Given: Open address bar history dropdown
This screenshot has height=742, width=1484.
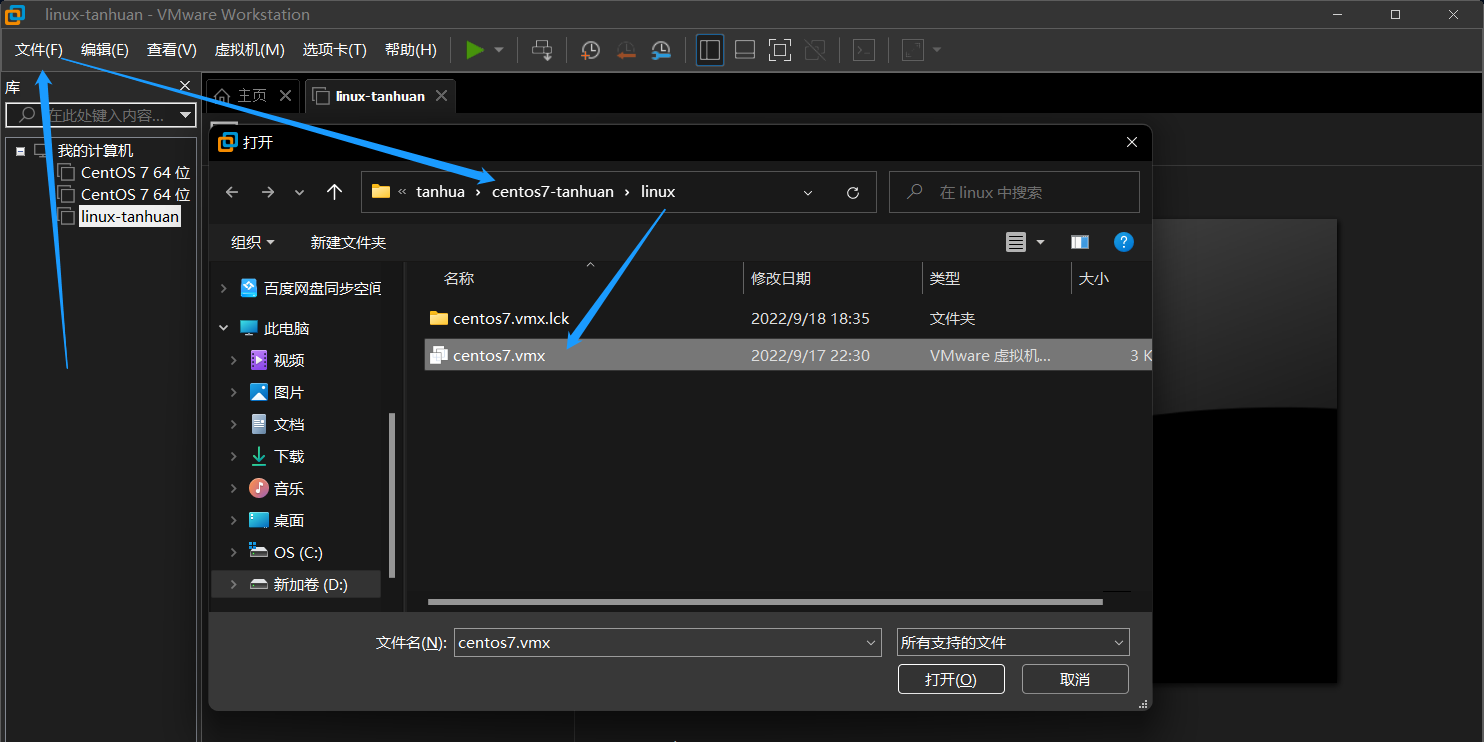Looking at the screenshot, I should [808, 192].
